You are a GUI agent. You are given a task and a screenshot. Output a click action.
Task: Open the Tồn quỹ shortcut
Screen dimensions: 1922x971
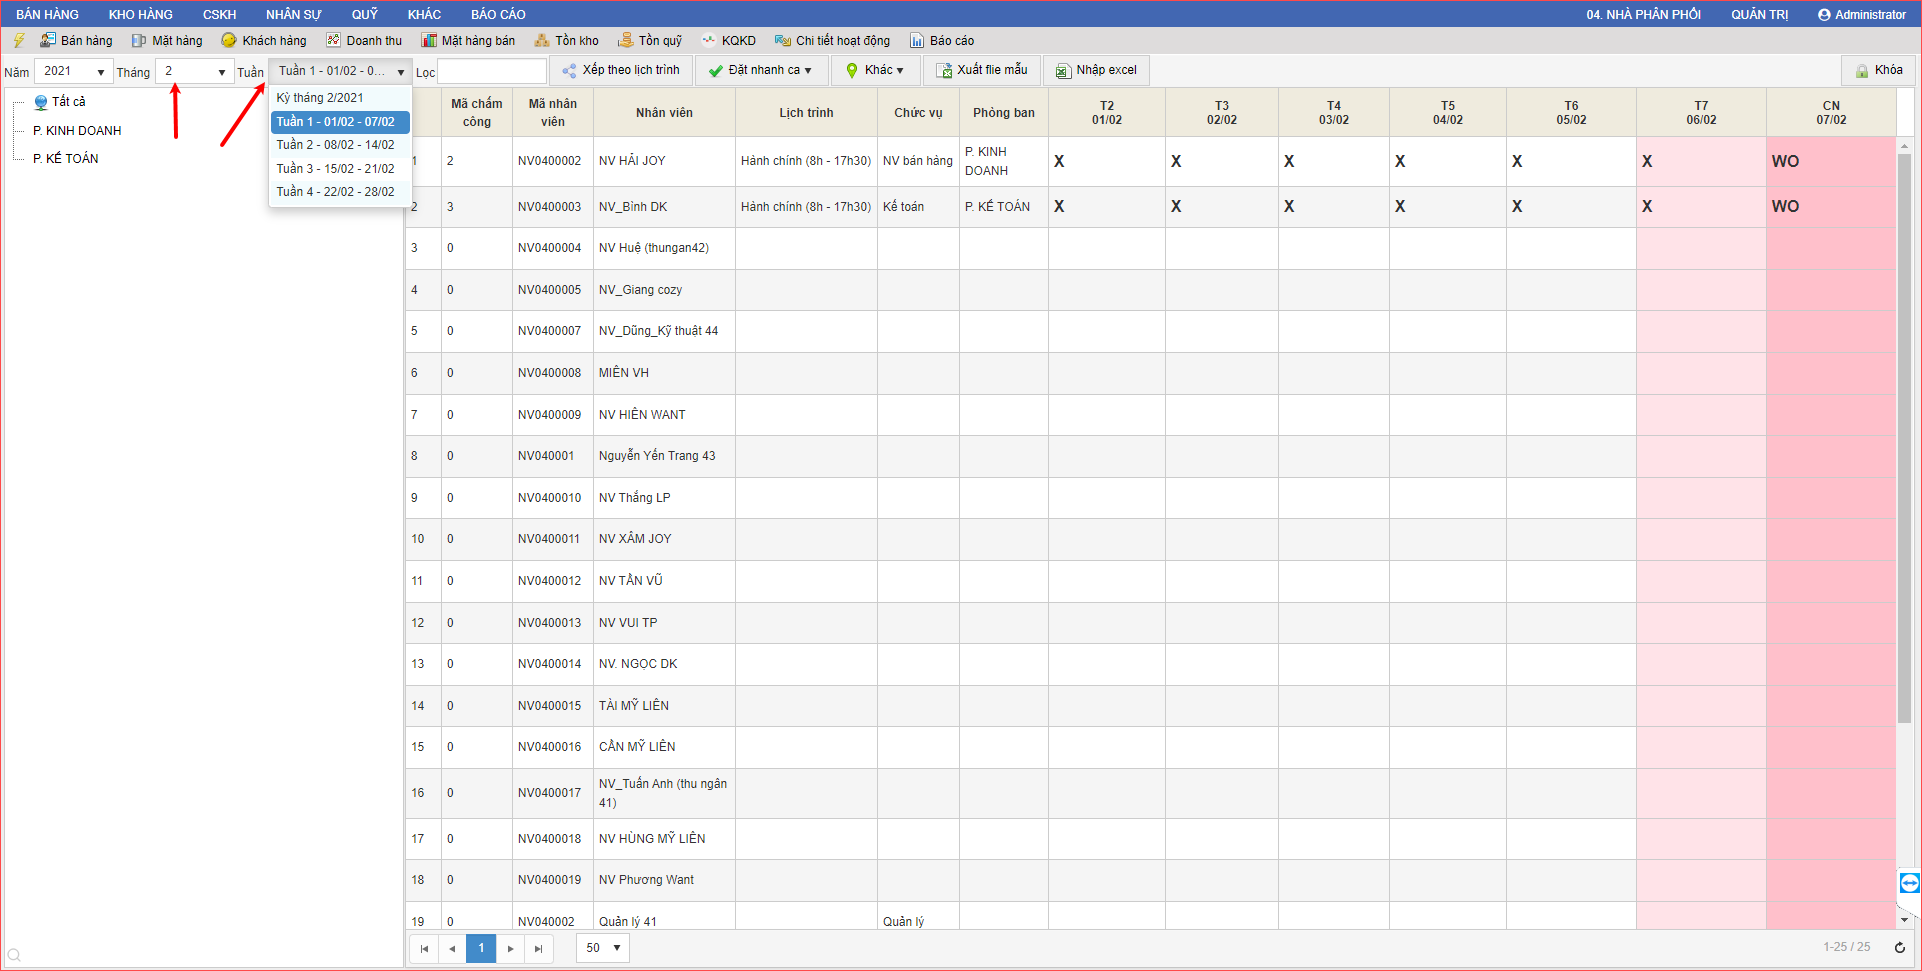coord(650,41)
